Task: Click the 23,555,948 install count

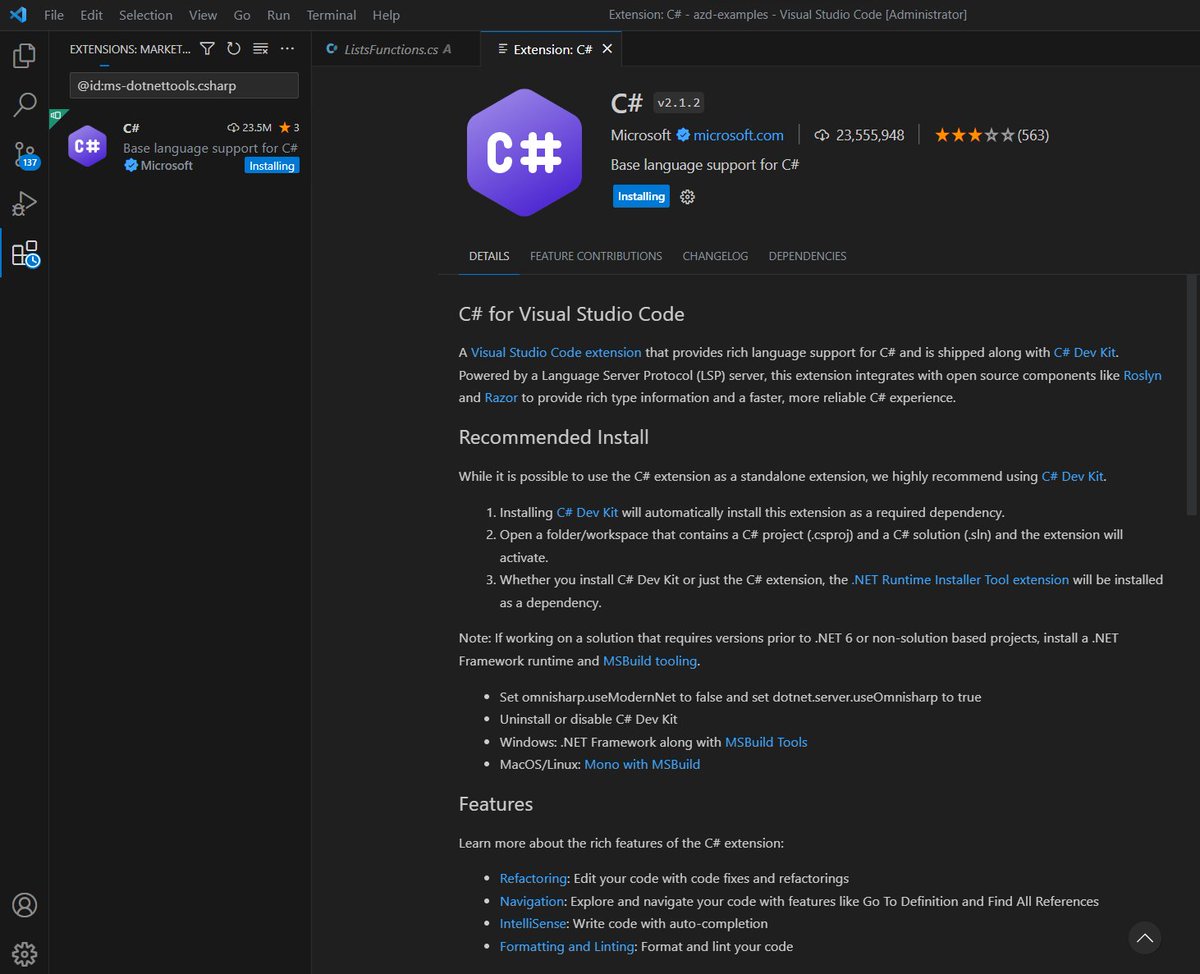Action: 859,135
